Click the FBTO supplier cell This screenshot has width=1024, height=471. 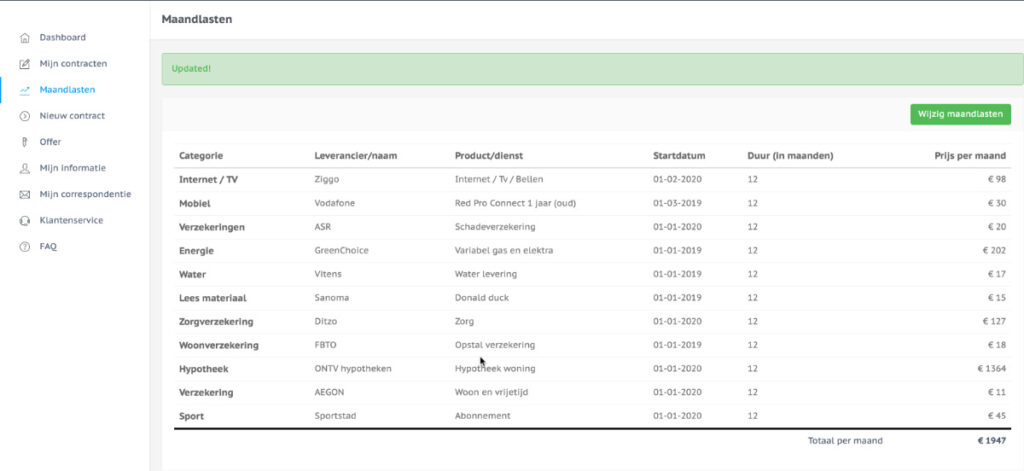click(x=326, y=346)
